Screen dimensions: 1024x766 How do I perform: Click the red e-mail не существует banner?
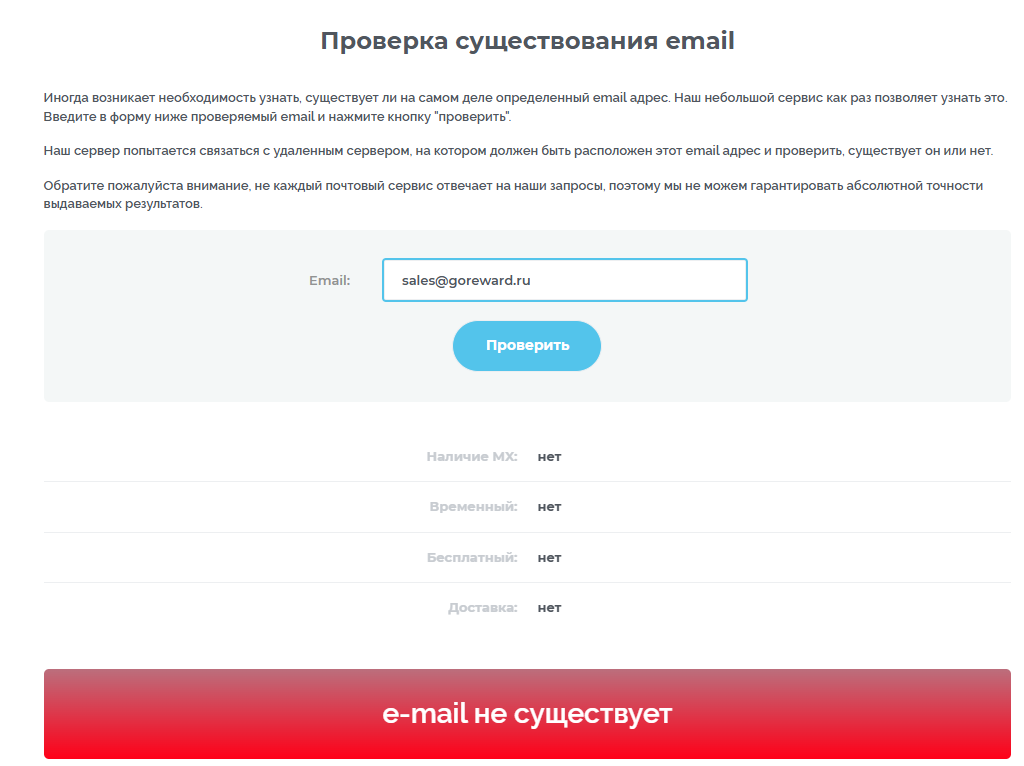527,714
